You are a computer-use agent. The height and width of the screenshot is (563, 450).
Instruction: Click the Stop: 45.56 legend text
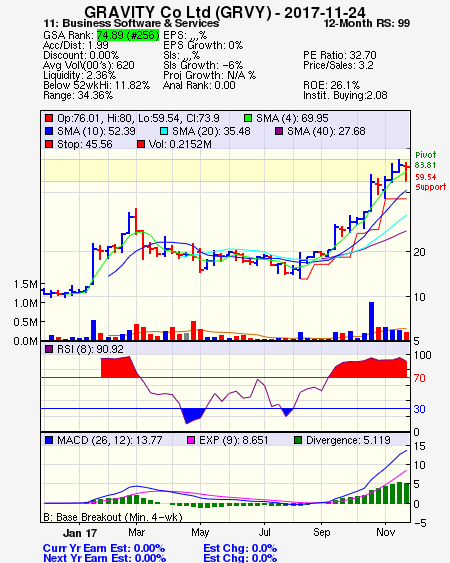[x=85, y=144]
